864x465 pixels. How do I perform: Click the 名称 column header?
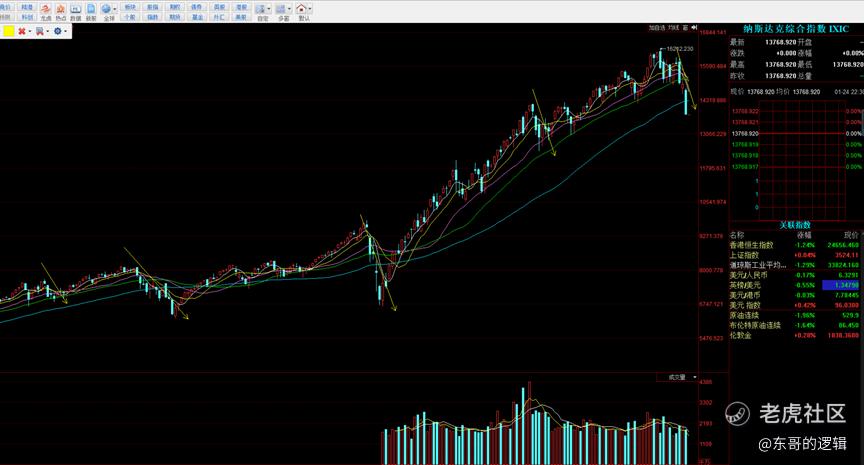(737, 235)
